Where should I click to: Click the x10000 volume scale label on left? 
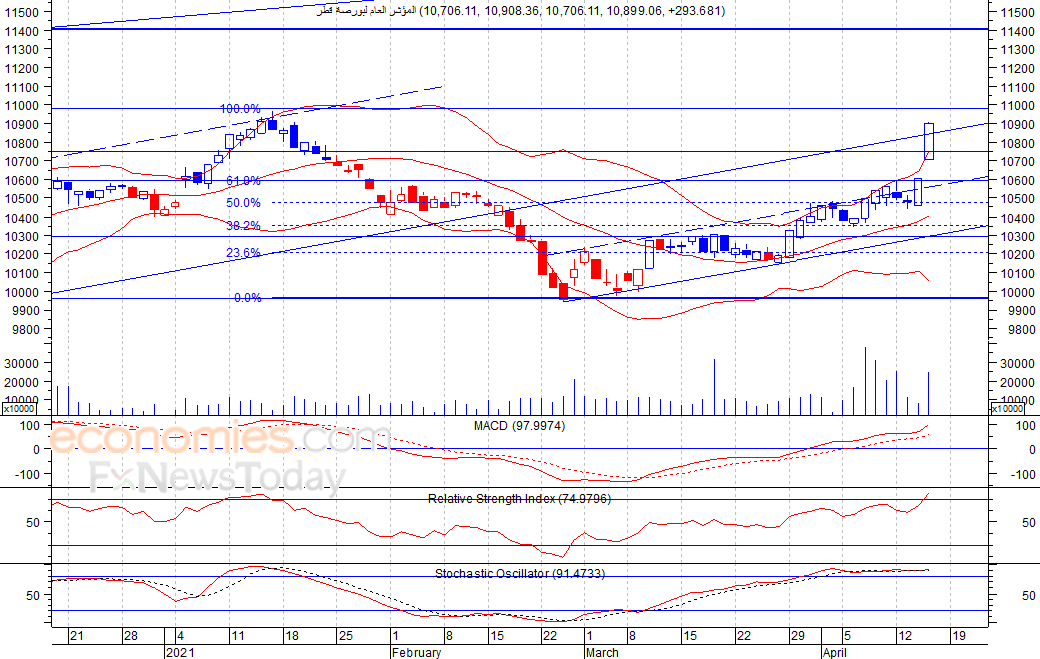pyautogui.click(x=21, y=408)
